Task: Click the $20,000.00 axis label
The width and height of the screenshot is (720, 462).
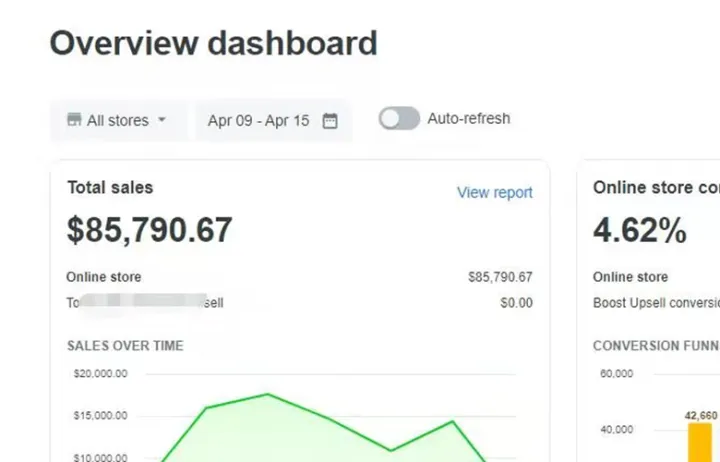Action: 101,374
